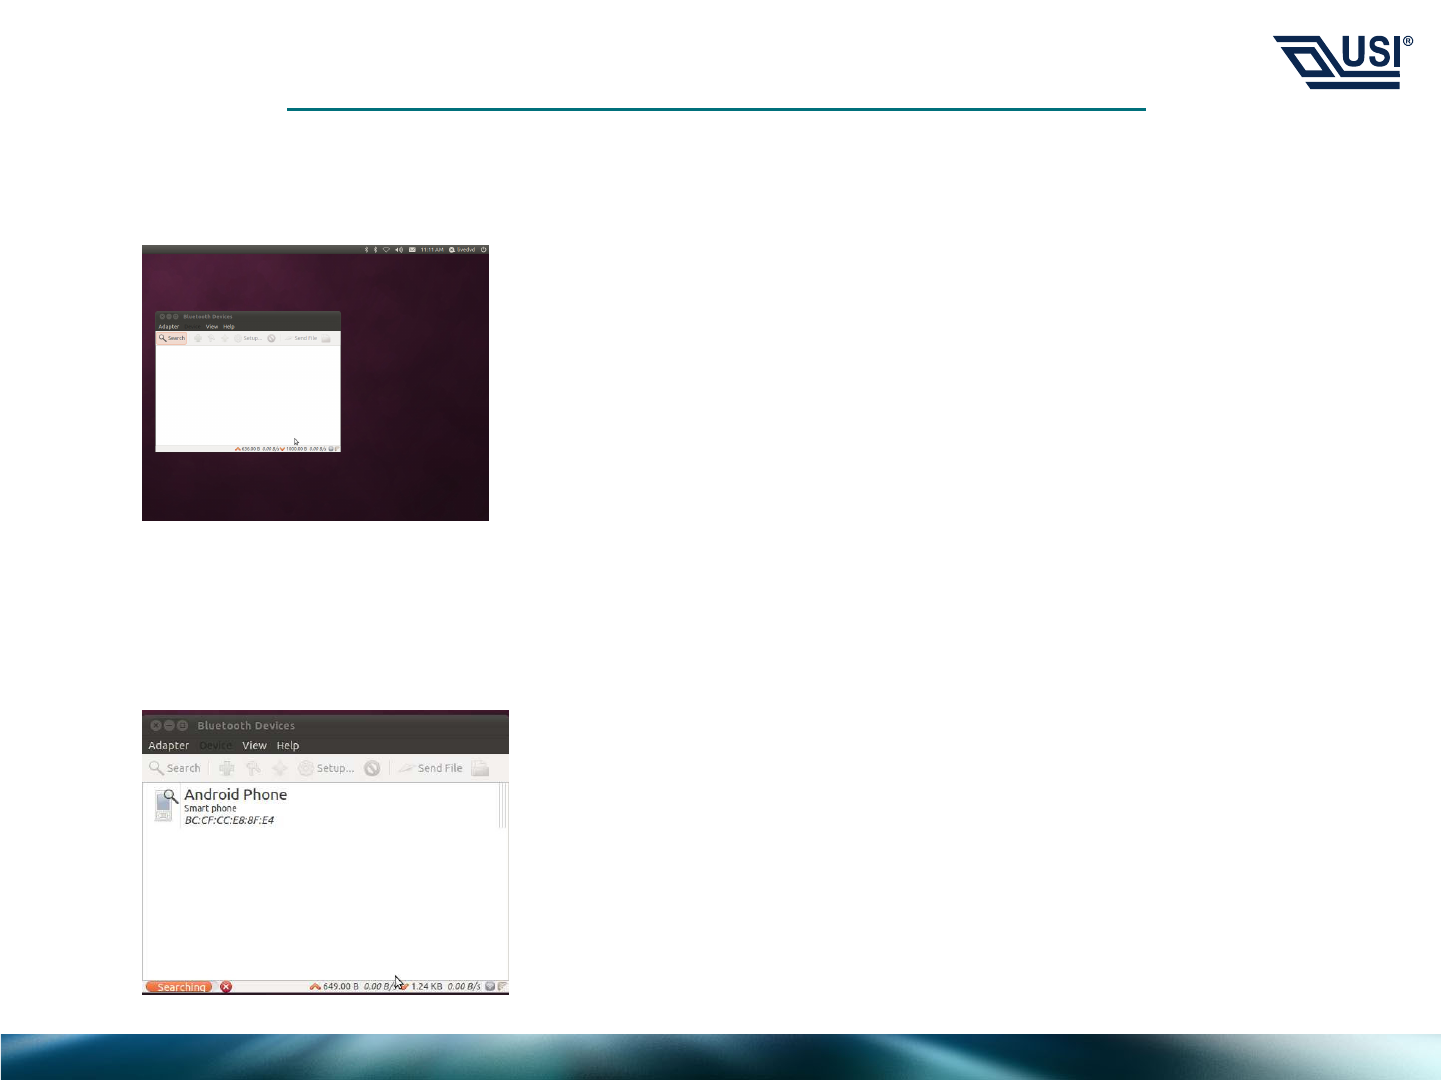
Task: Click the Smart phone device type label
Action: click(210, 808)
